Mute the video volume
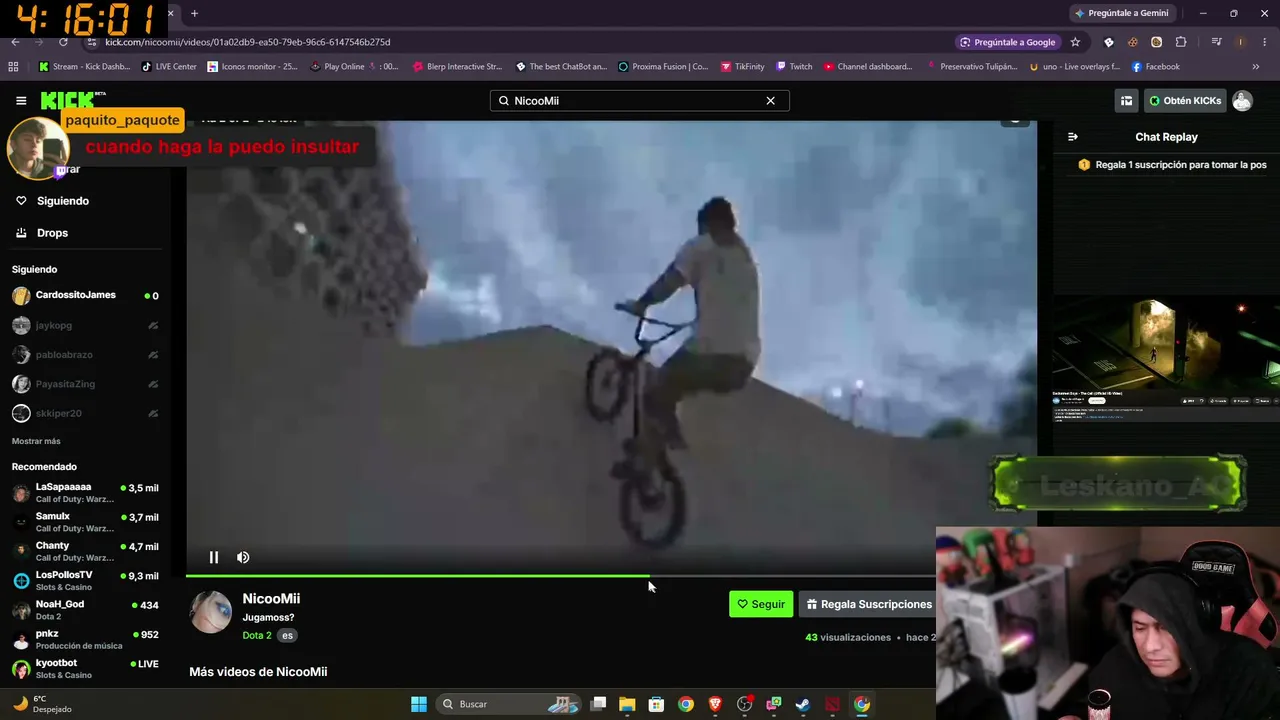The image size is (1280, 720). (x=243, y=557)
